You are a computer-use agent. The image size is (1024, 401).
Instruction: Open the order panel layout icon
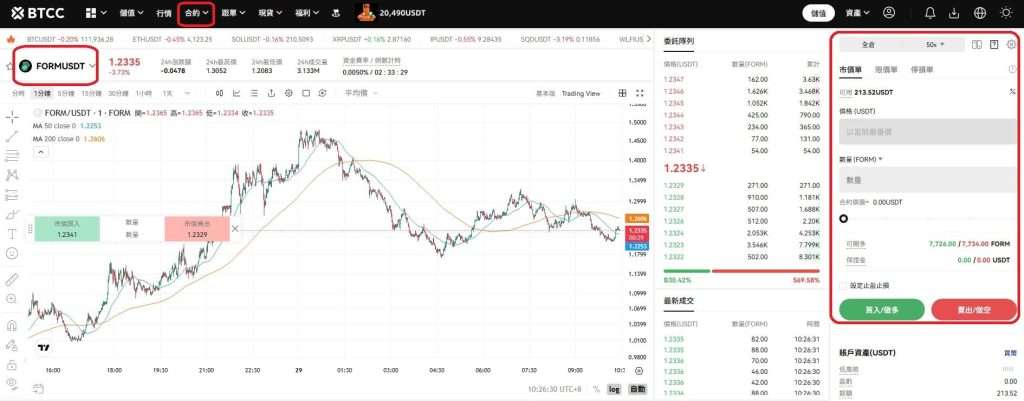click(976, 44)
